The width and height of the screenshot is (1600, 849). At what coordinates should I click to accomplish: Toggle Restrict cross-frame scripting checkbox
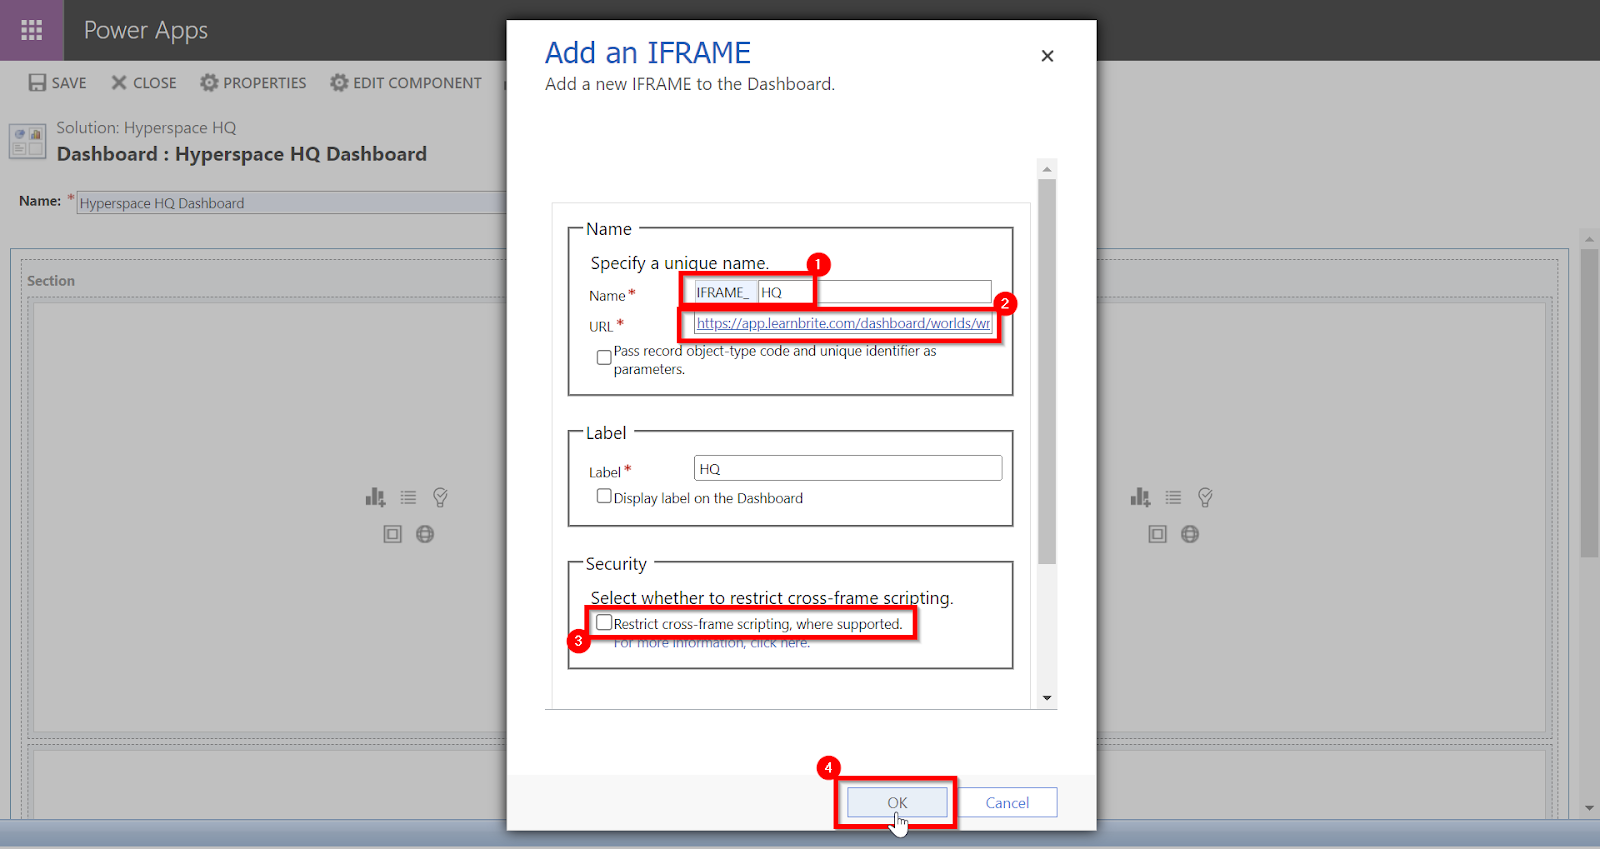click(x=604, y=622)
